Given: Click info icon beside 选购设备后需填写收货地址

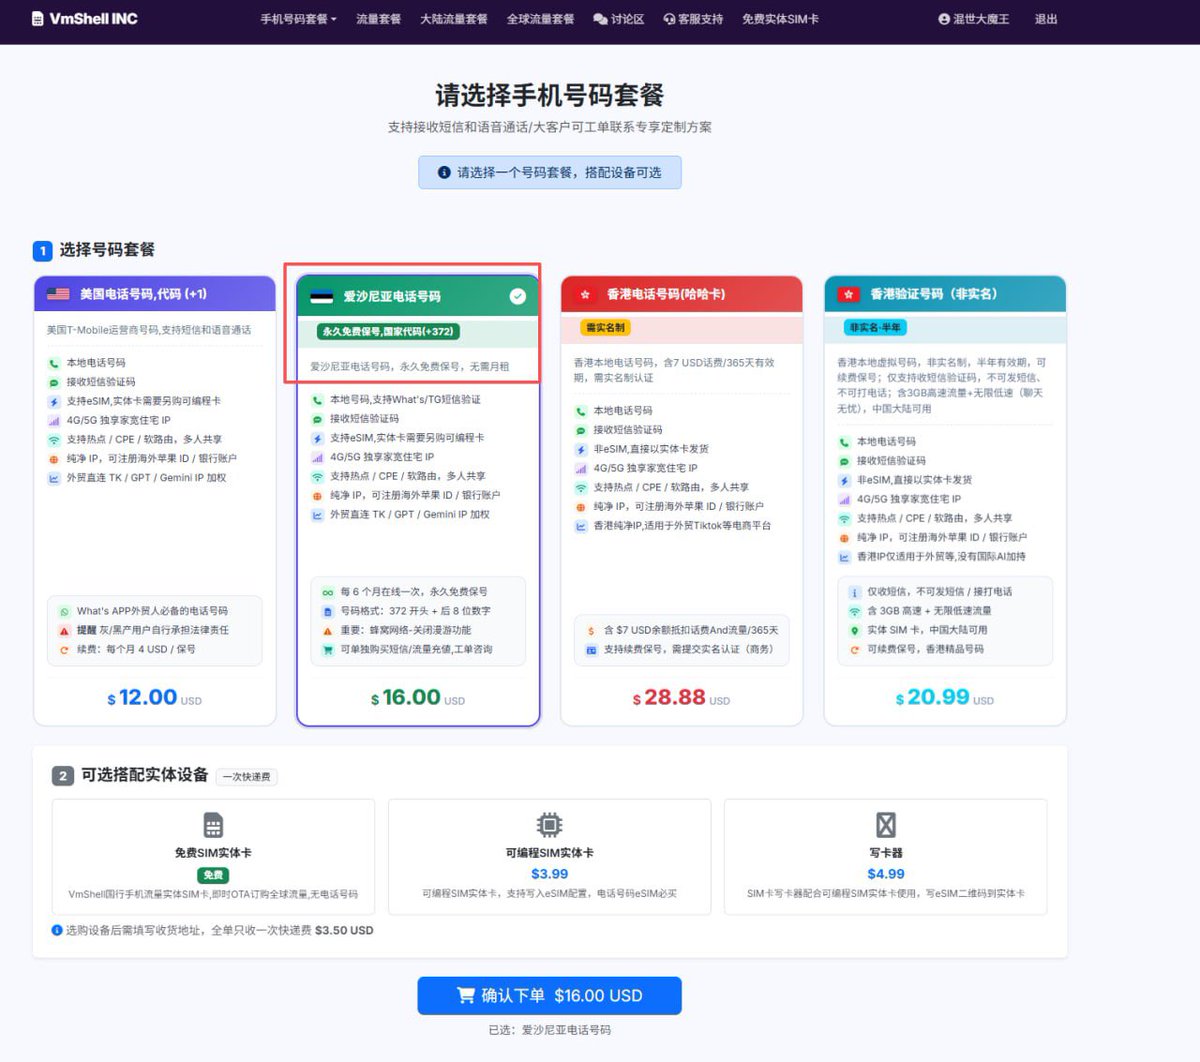Looking at the screenshot, I should [x=57, y=930].
